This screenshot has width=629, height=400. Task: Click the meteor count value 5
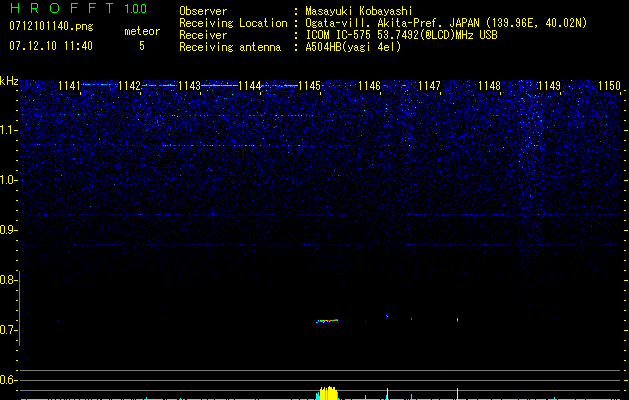[142, 46]
